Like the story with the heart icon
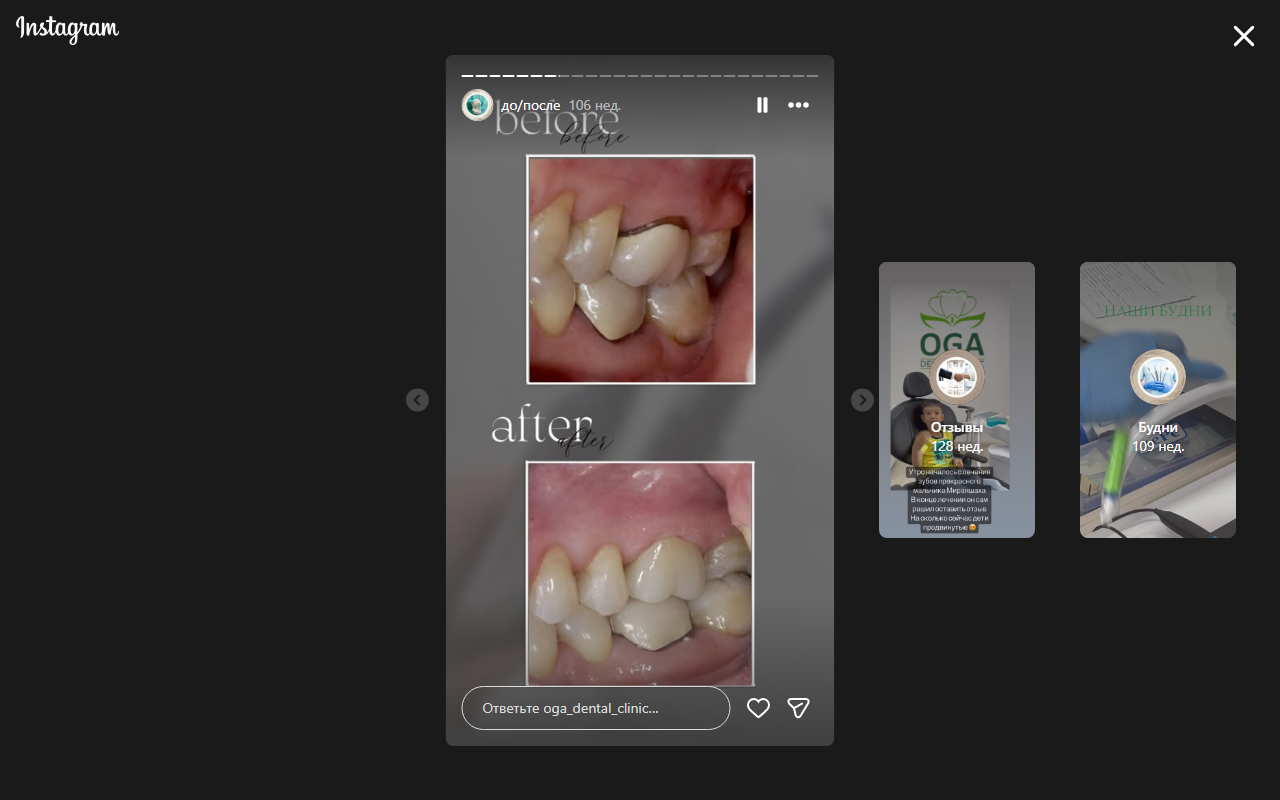This screenshot has height=800, width=1280. pyautogui.click(x=759, y=708)
